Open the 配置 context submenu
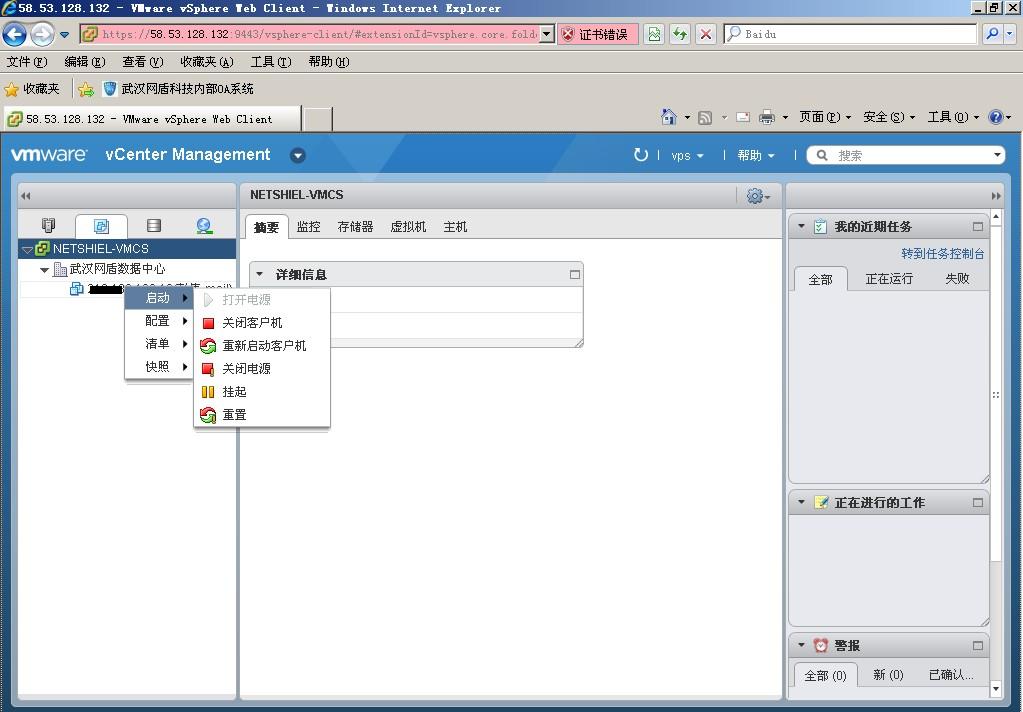Screen dimensions: 1023x712 click(159, 320)
